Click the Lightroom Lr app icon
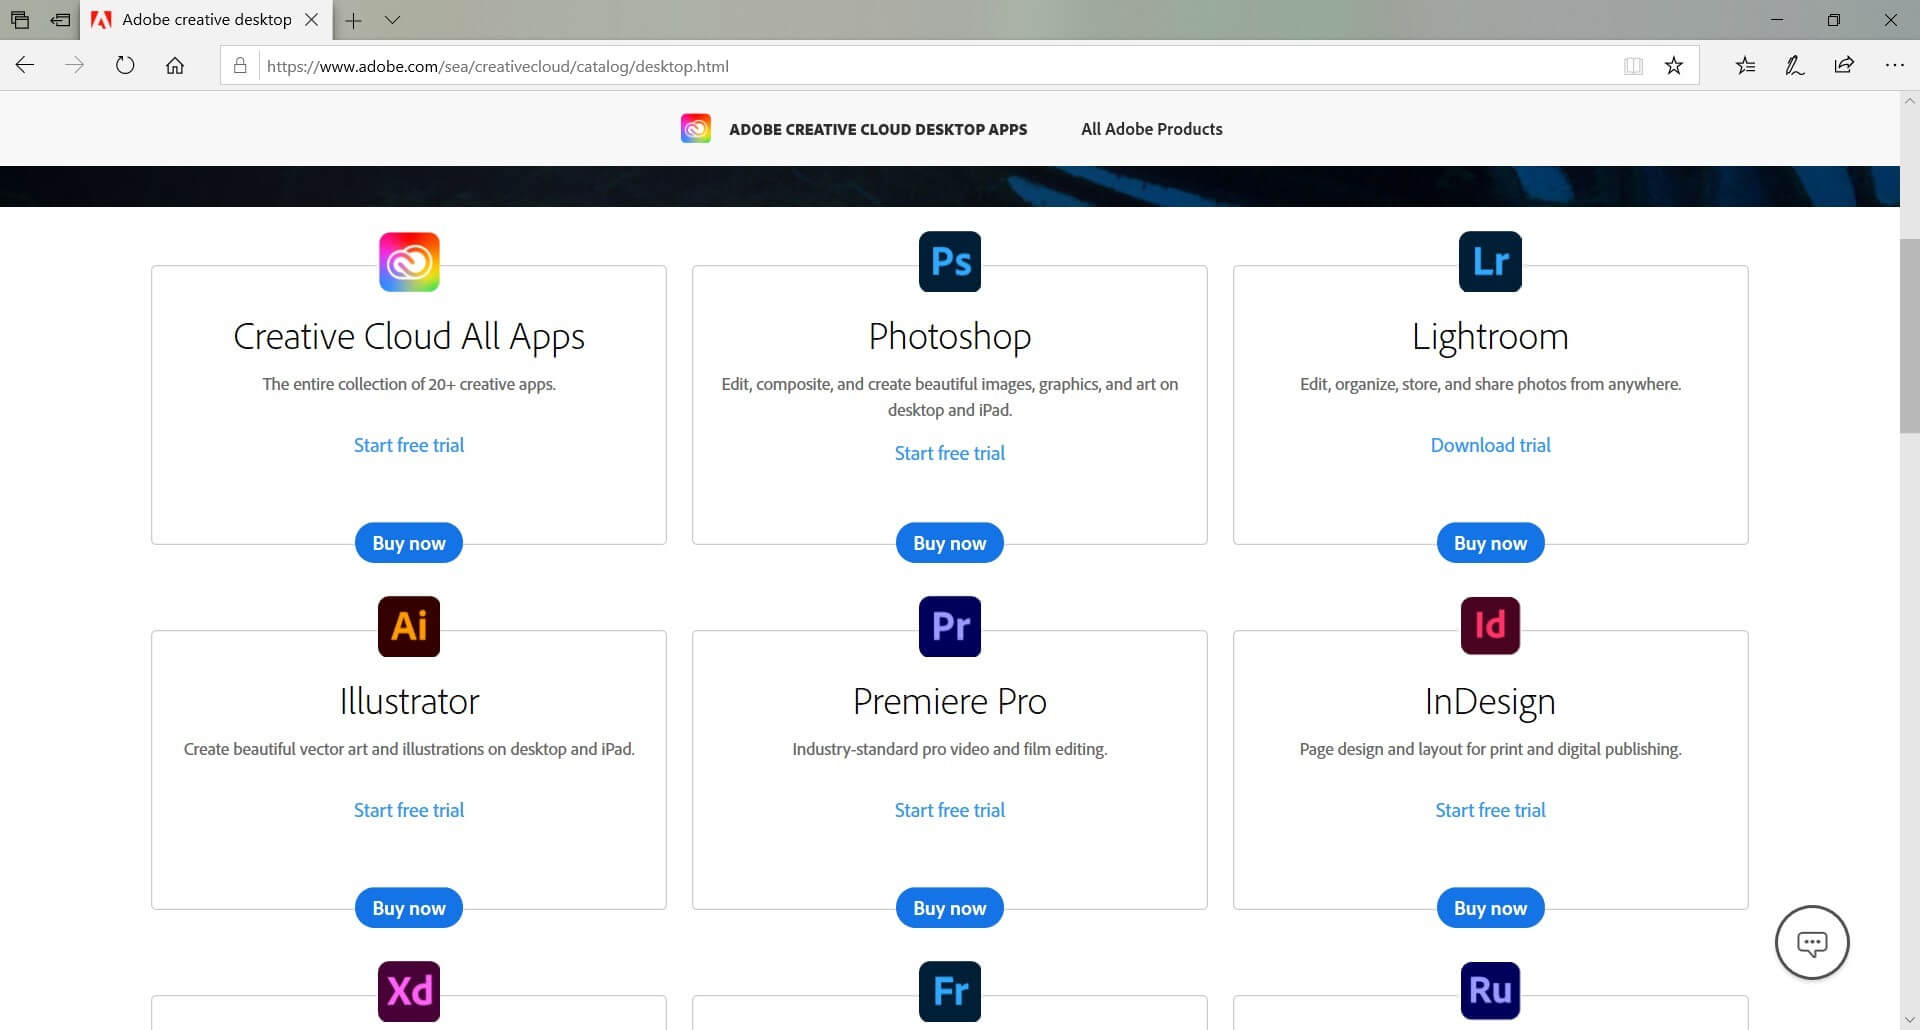1920x1030 pixels. 1490,262
